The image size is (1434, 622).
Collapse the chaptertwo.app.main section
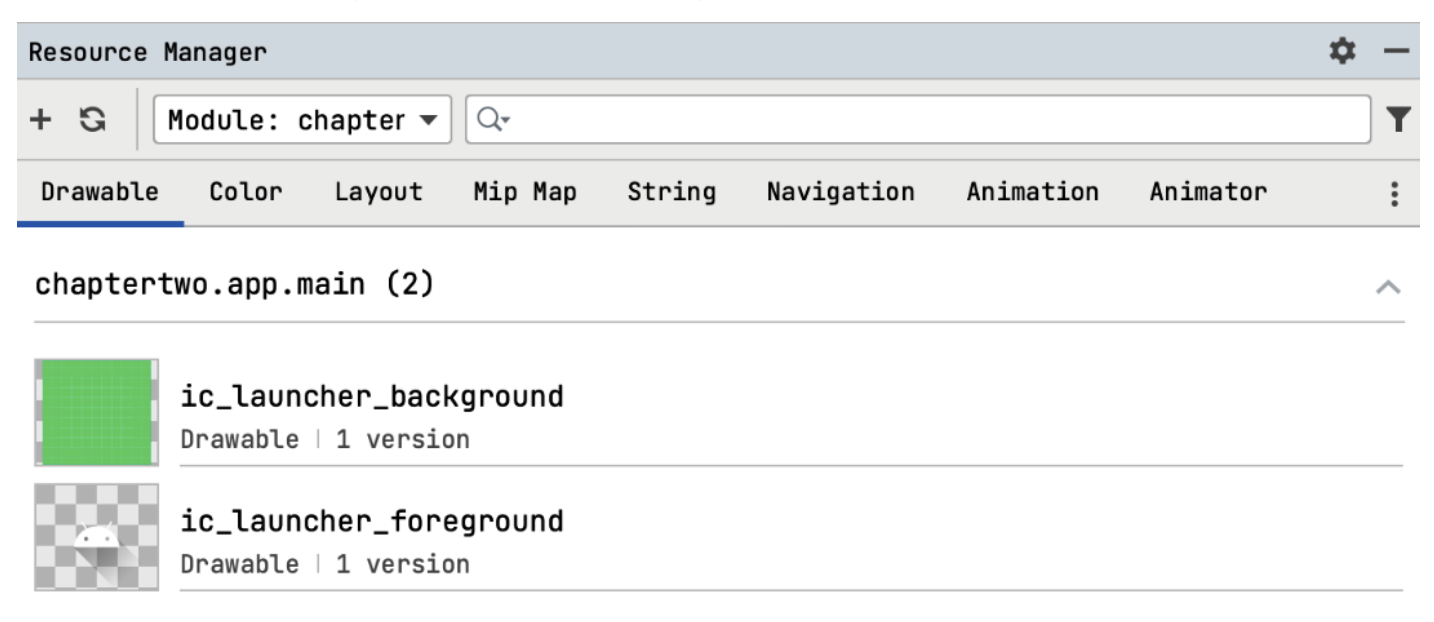click(1388, 287)
